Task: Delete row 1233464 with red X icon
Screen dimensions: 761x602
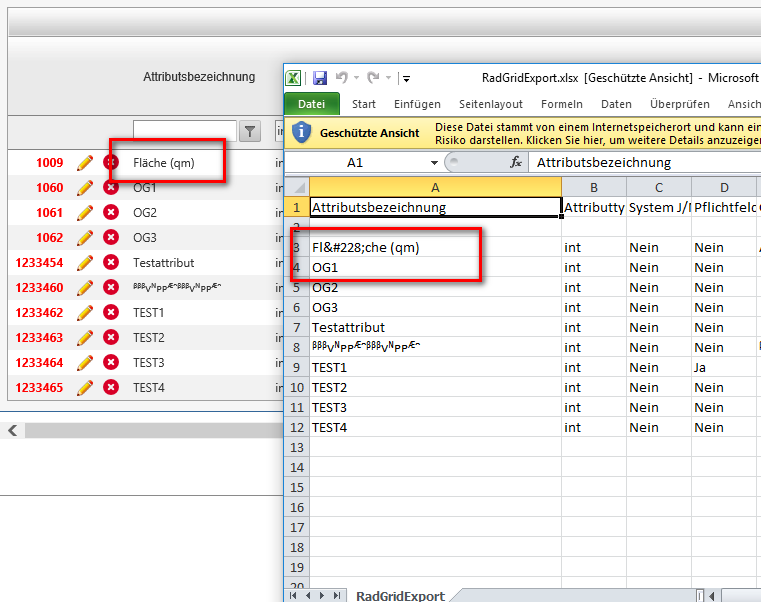Action: coord(111,362)
